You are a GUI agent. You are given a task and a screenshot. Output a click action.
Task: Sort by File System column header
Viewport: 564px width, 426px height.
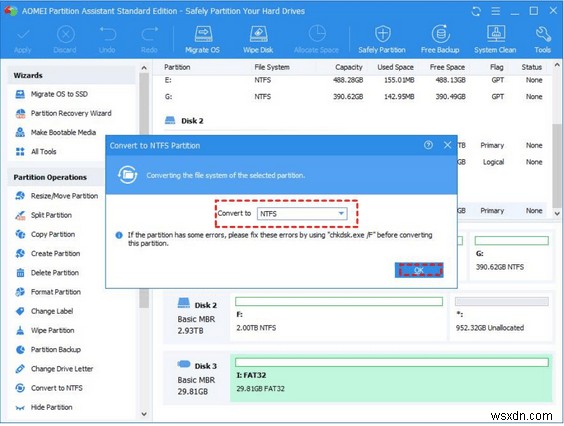[272, 67]
